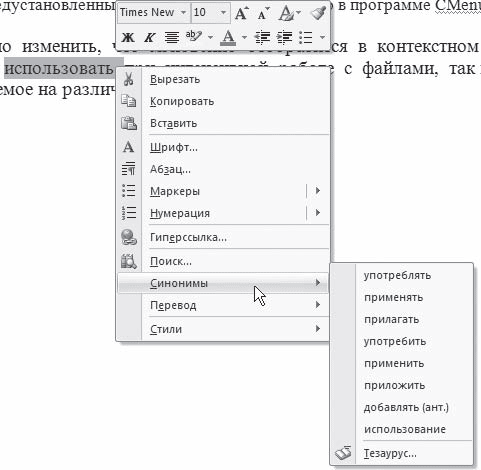Toggle italic with the К button

tap(150, 37)
